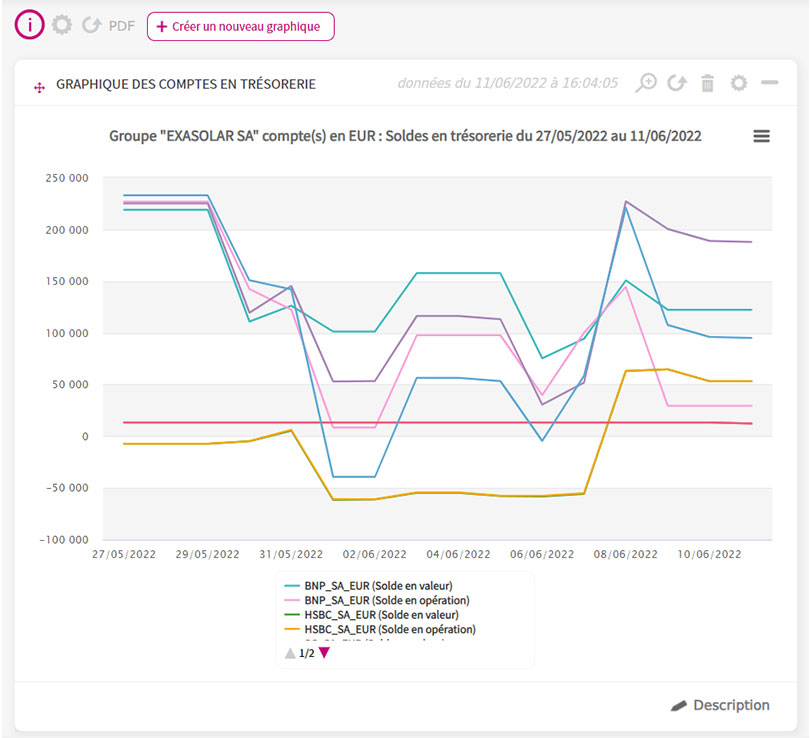Image resolution: width=811 pixels, height=738 pixels.
Task: Export dashboard via PDF arrow icon
Action: [x=92, y=25]
